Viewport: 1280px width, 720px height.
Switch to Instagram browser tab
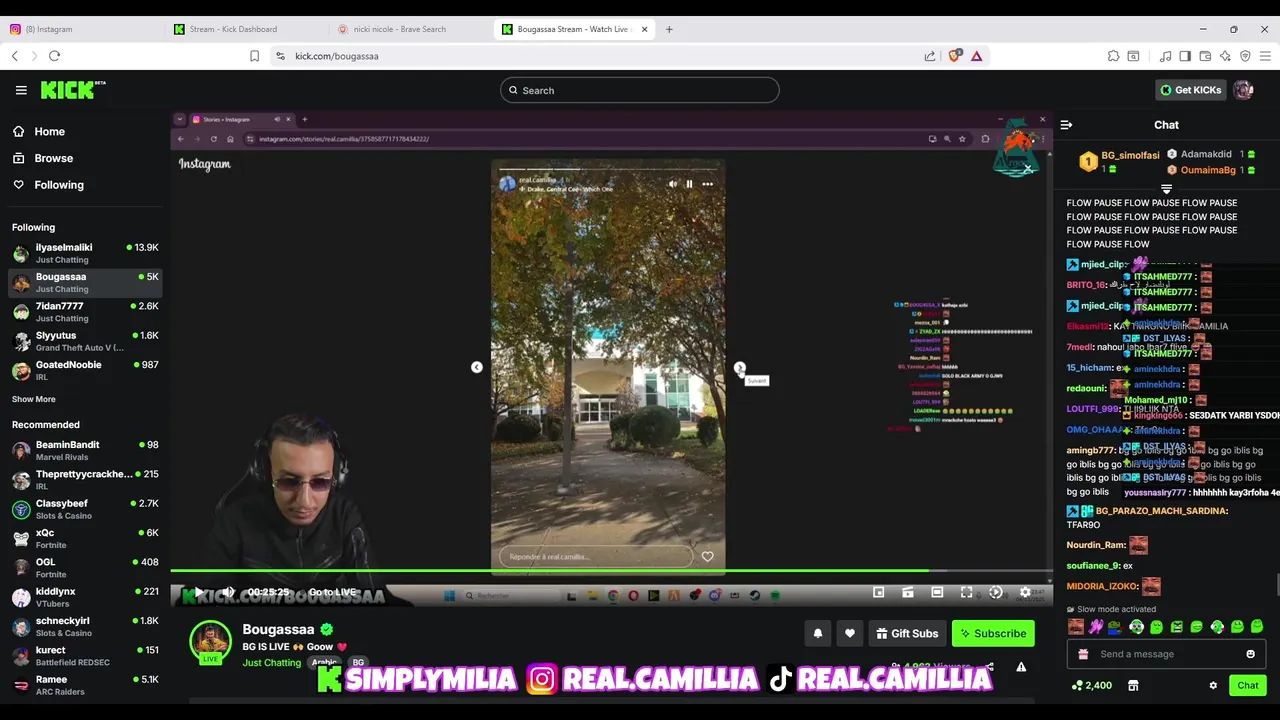click(x=80, y=29)
